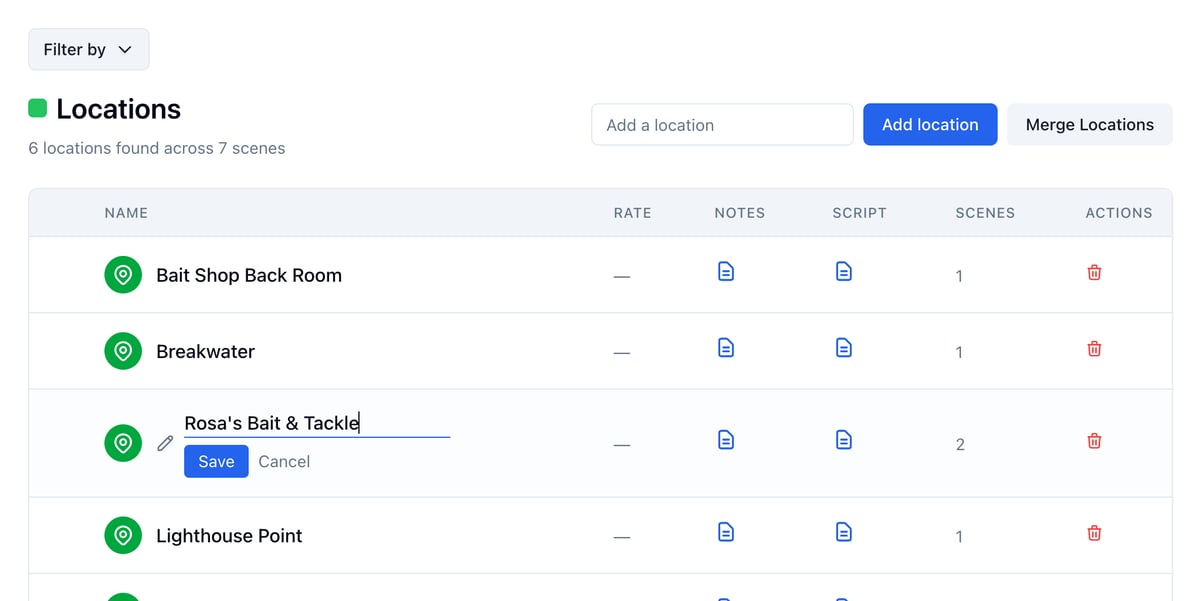The image size is (1200, 601).
Task: Click the SCRIPT column header
Action: [x=859, y=213]
